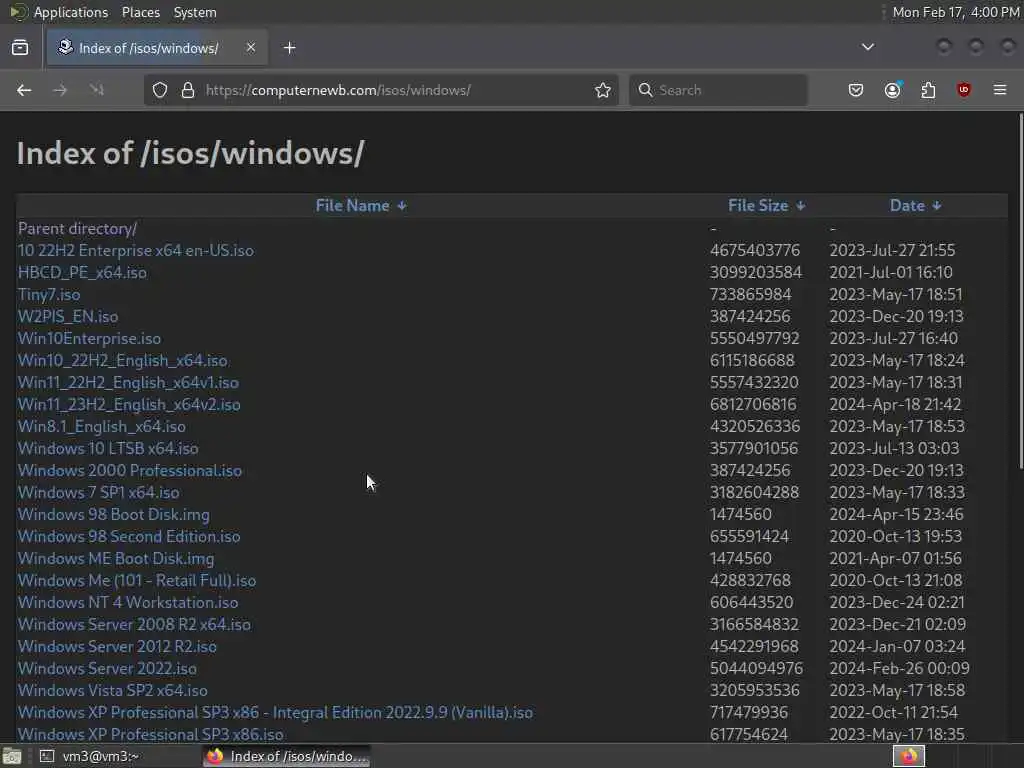
Task: Open the System menu
Action: 195,12
